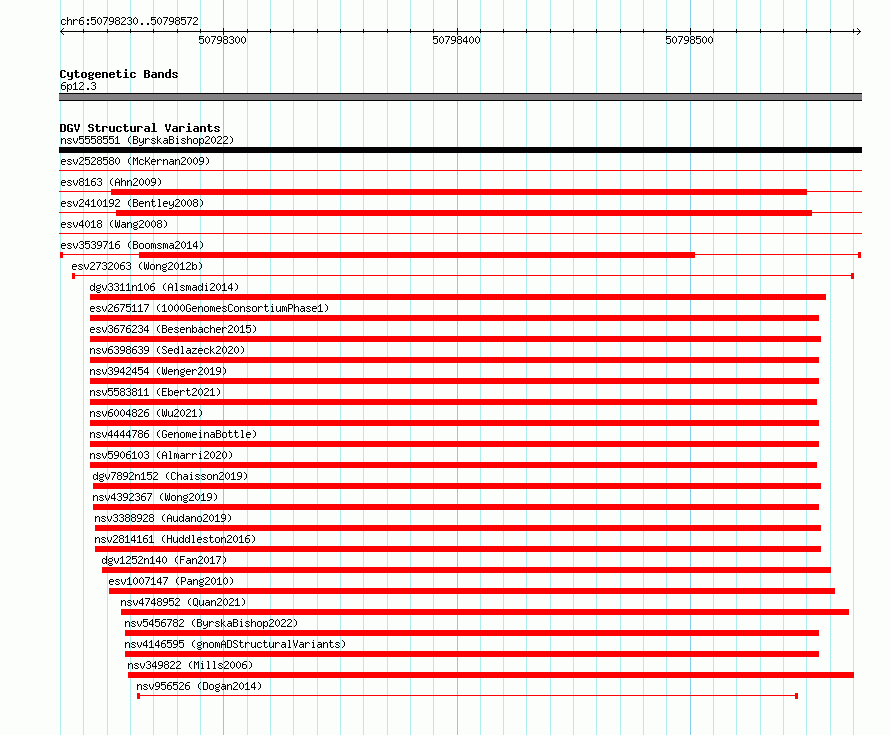Click the gray 6p12.3 cytogenetic band bar

click(x=460, y=97)
